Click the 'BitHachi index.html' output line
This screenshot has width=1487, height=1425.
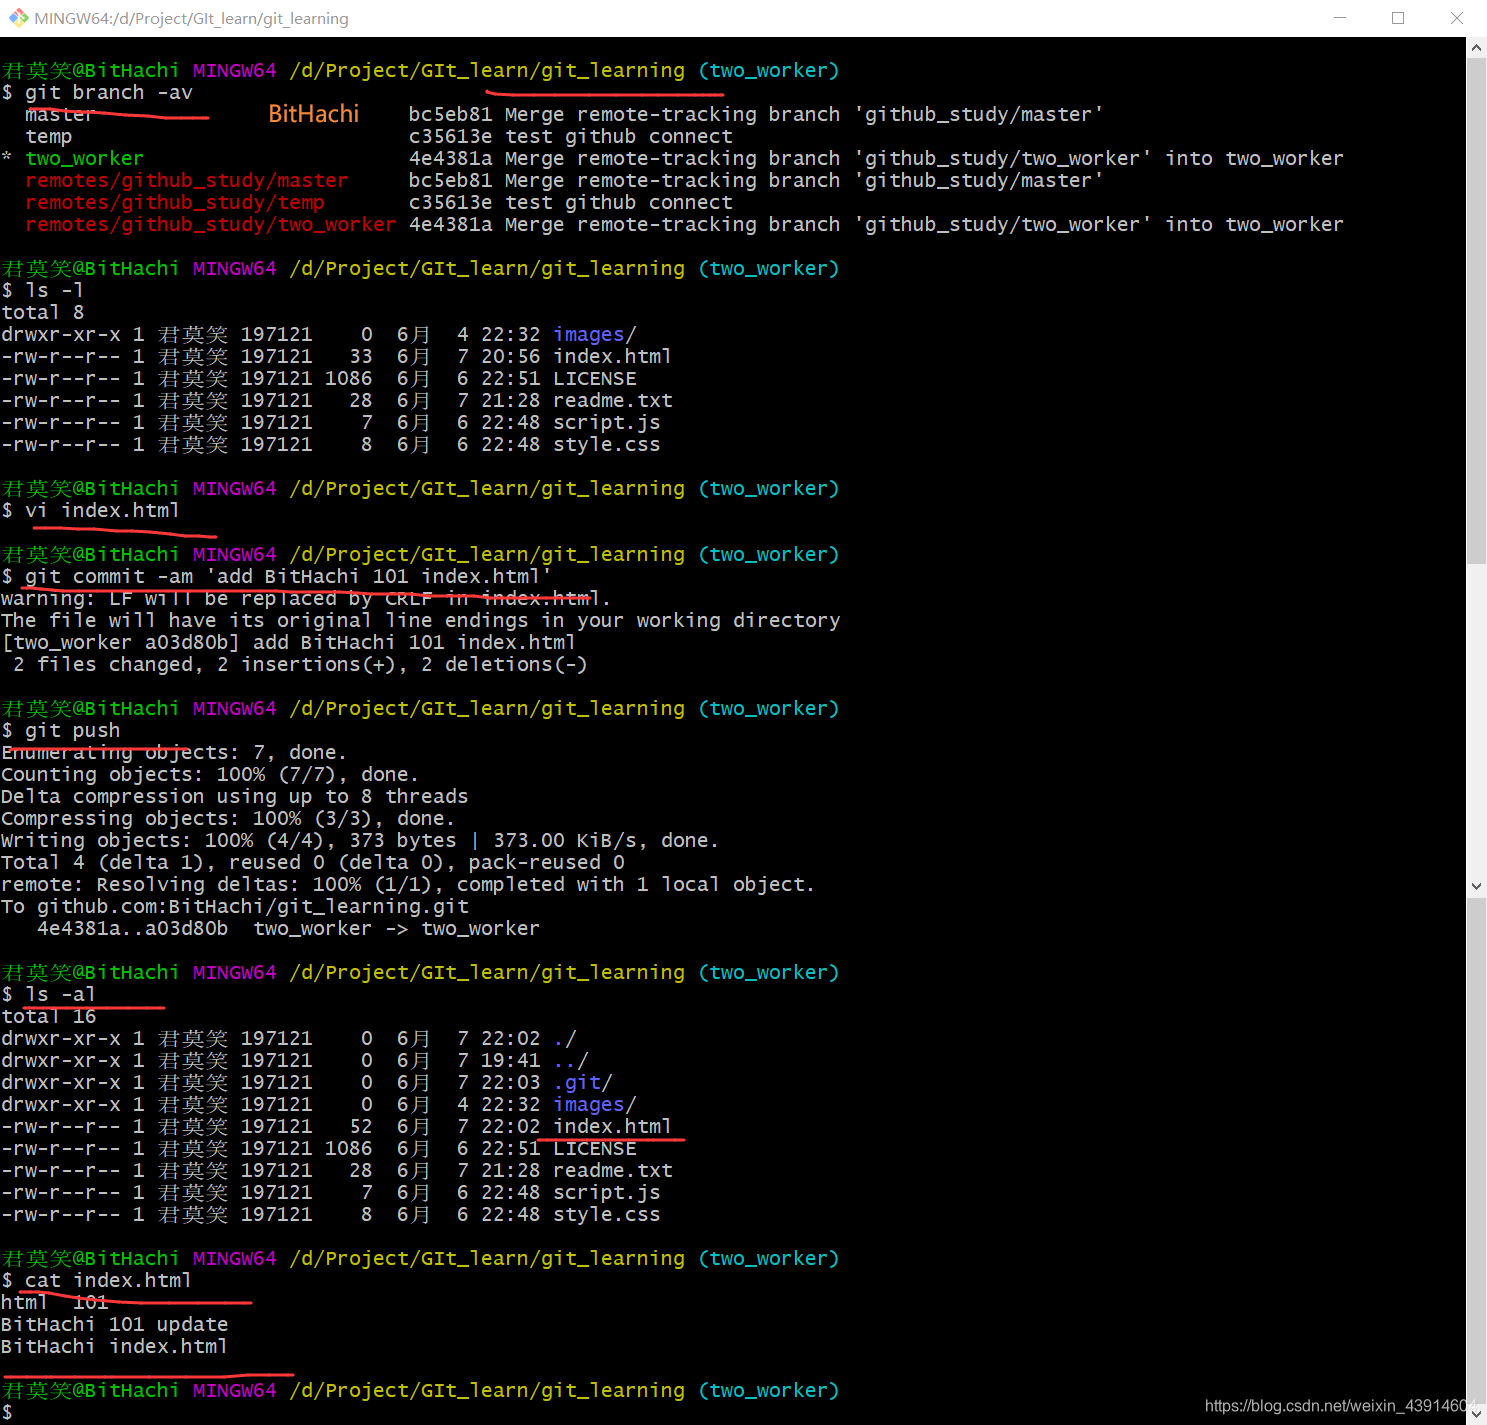click(115, 1347)
